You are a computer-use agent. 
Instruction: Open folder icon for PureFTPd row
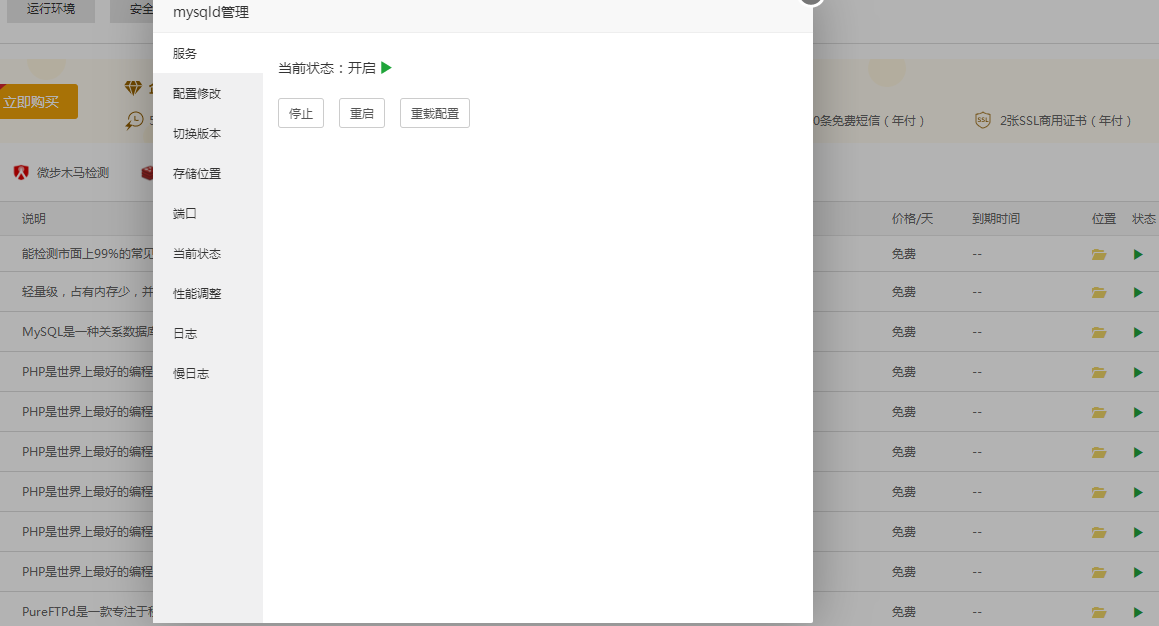(x=1098, y=612)
